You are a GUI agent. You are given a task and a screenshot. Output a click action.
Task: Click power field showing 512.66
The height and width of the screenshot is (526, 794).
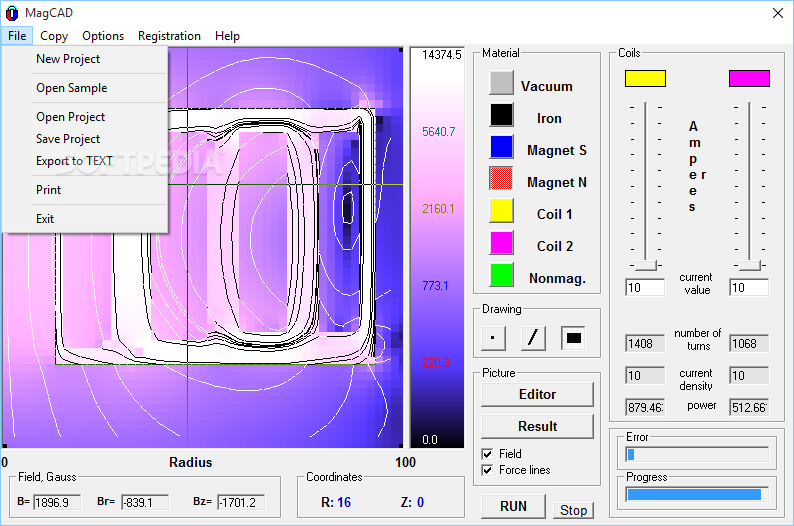coord(749,408)
